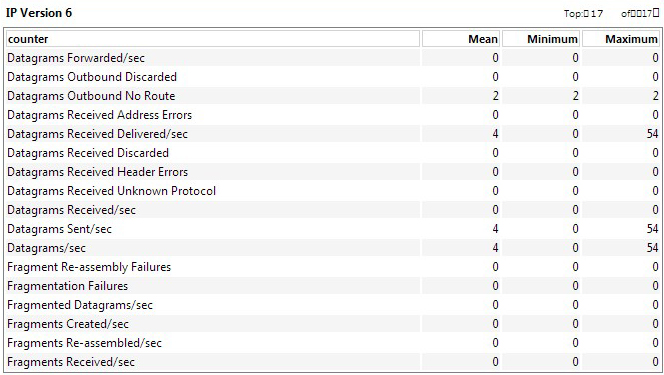Click Mean 4 for Received Delivered/sec
The height and width of the screenshot is (375, 664).
pos(495,134)
